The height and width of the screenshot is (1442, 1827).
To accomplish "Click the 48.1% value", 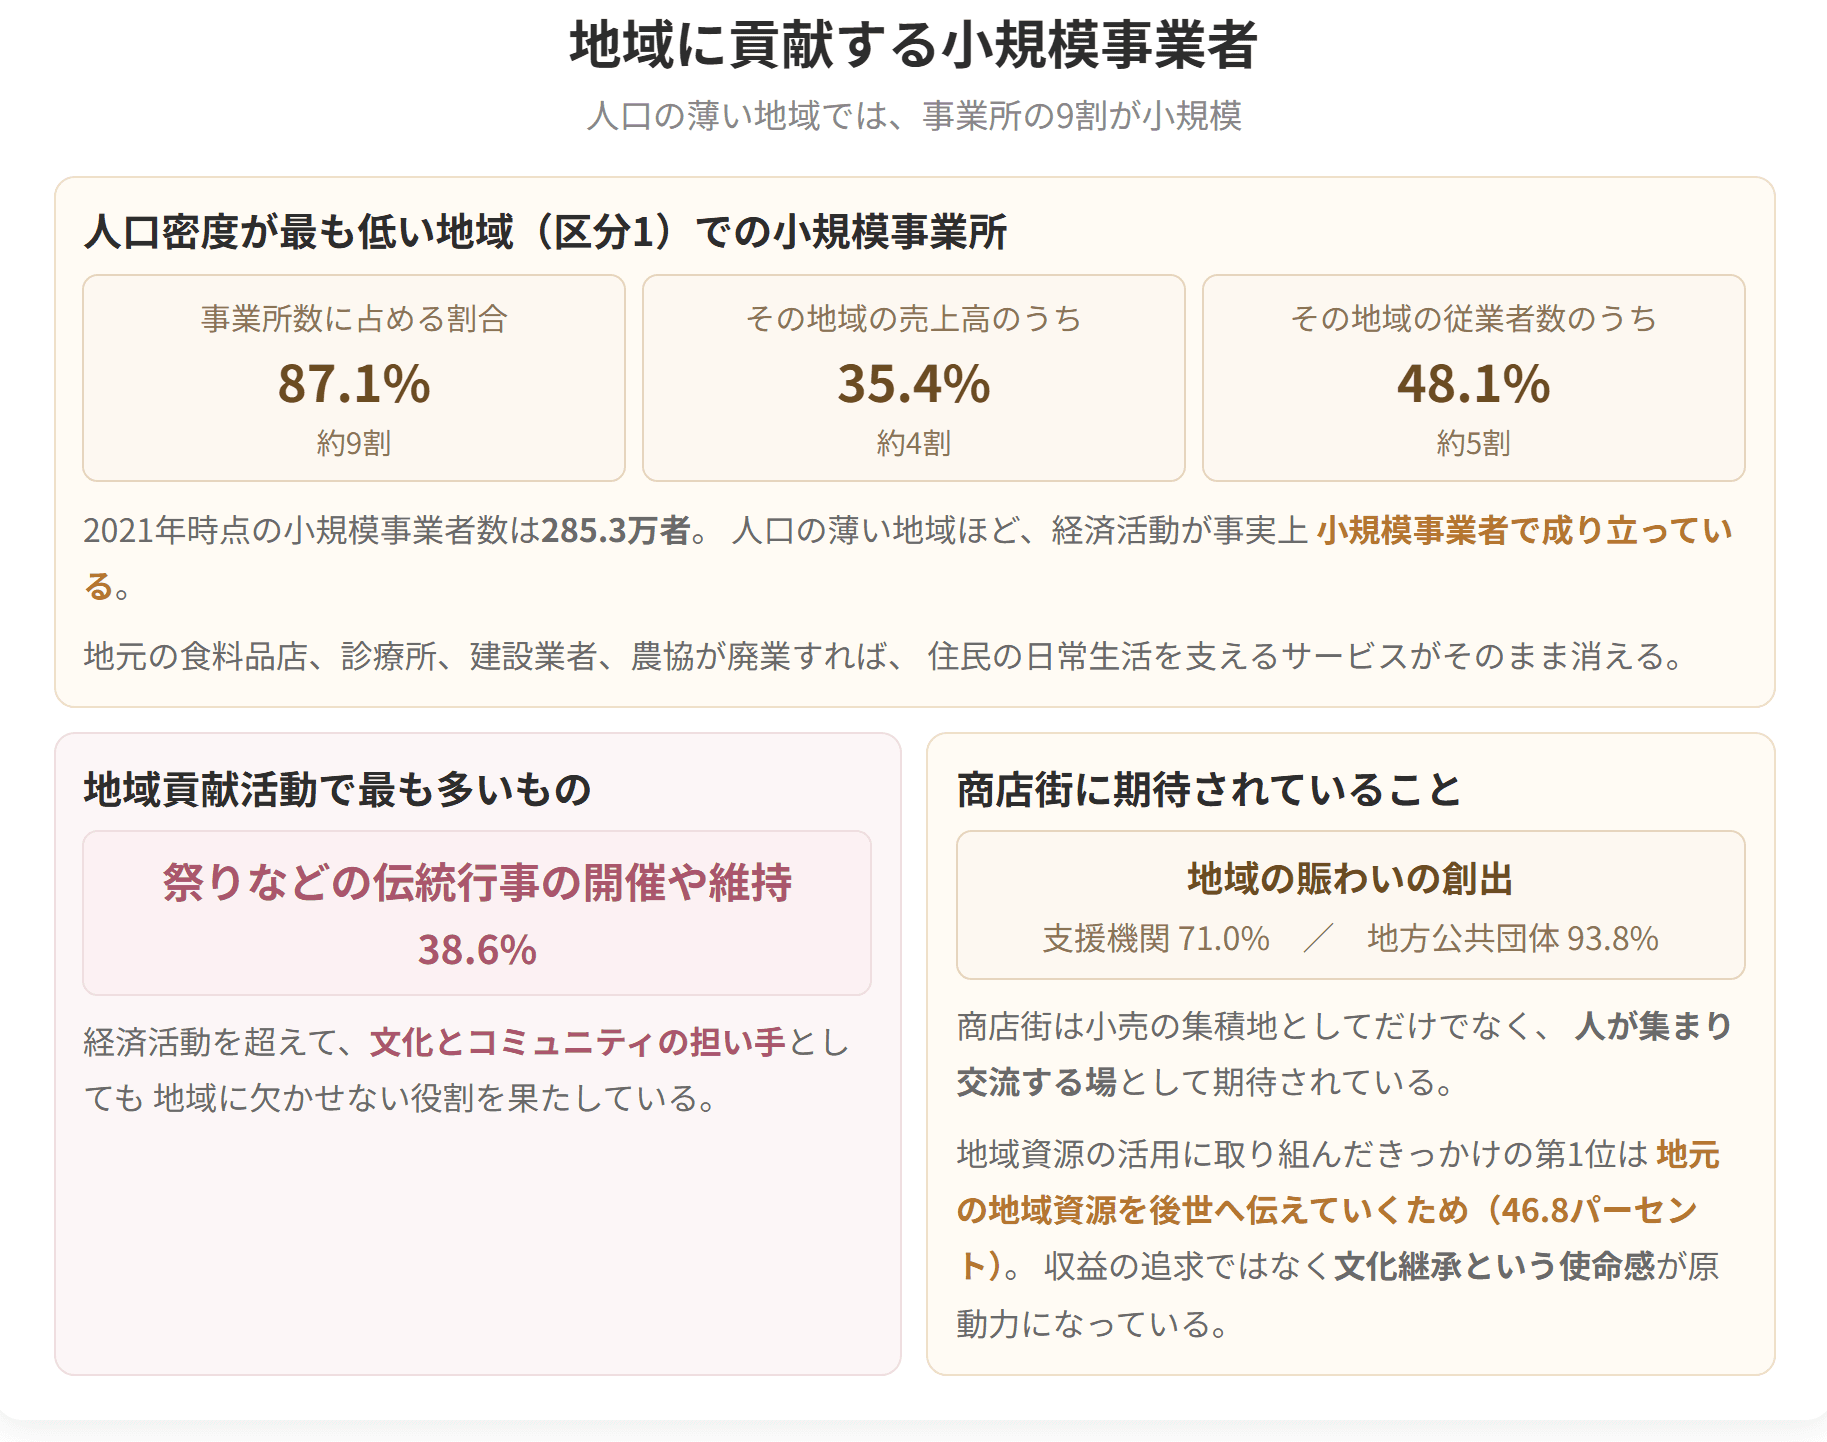I will [1473, 384].
